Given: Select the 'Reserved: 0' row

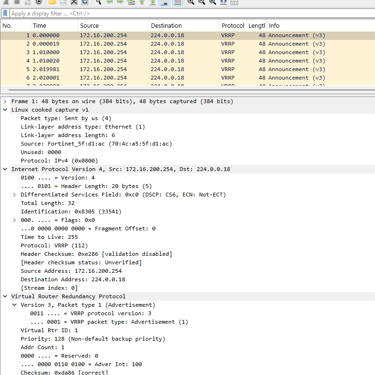Looking at the screenshot, I should [59, 356].
